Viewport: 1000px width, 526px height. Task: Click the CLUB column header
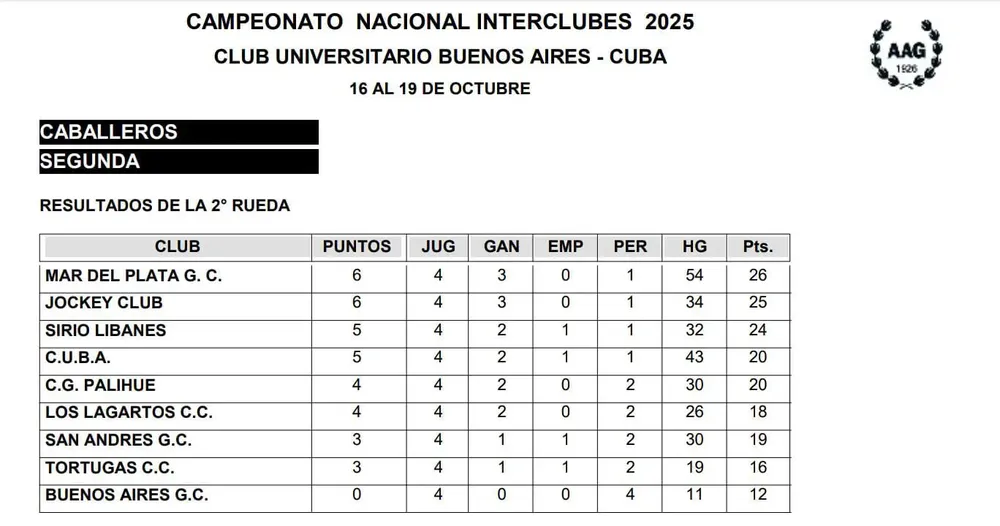click(177, 247)
